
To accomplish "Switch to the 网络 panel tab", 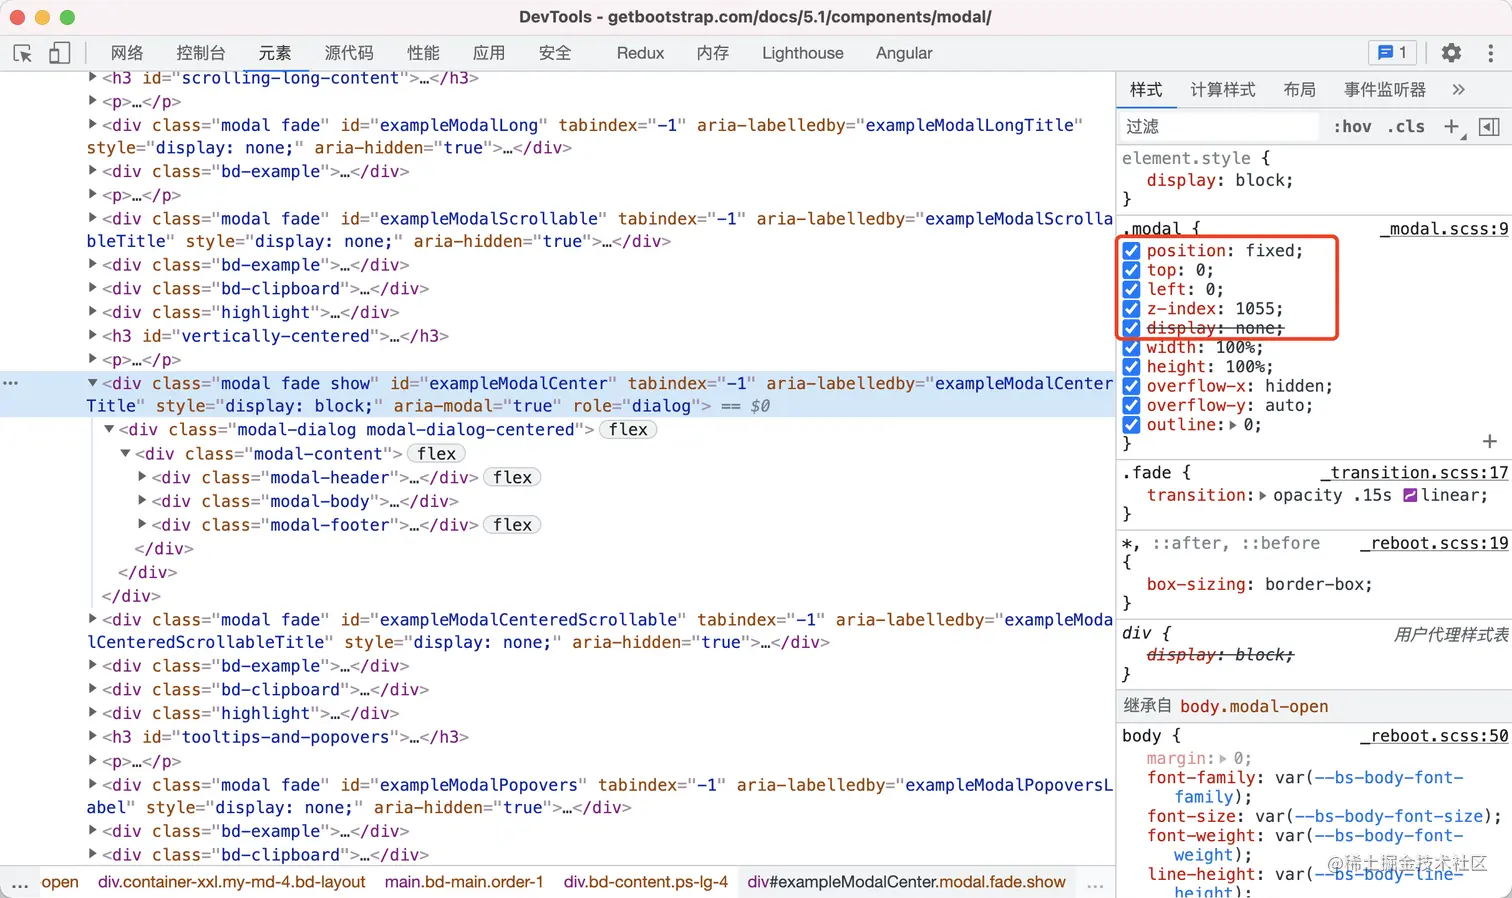I will point(127,53).
